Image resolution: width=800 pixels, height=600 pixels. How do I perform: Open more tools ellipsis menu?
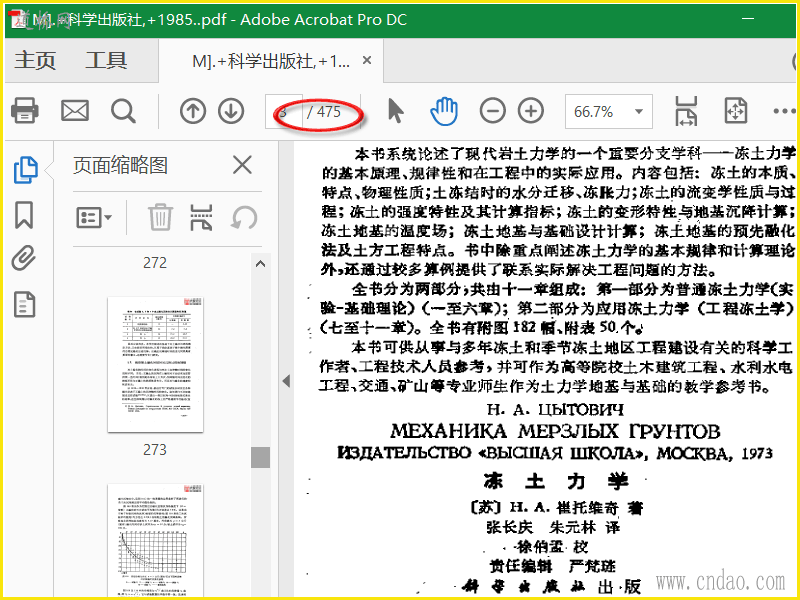(784, 111)
